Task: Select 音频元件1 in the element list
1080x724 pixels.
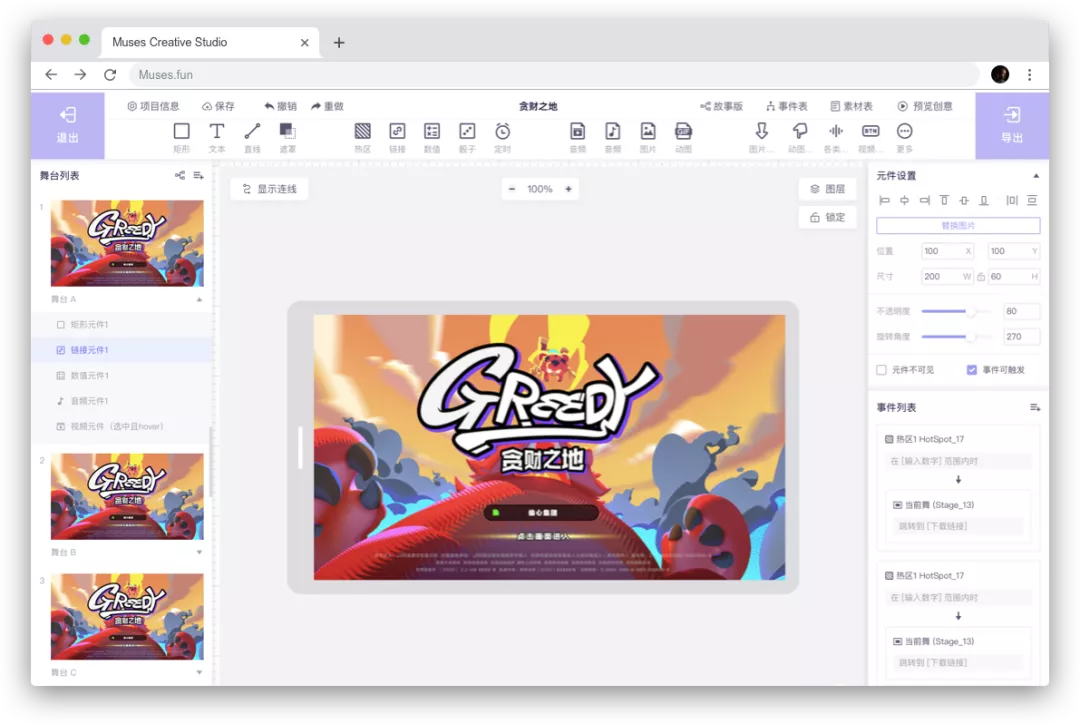Action: click(89, 401)
